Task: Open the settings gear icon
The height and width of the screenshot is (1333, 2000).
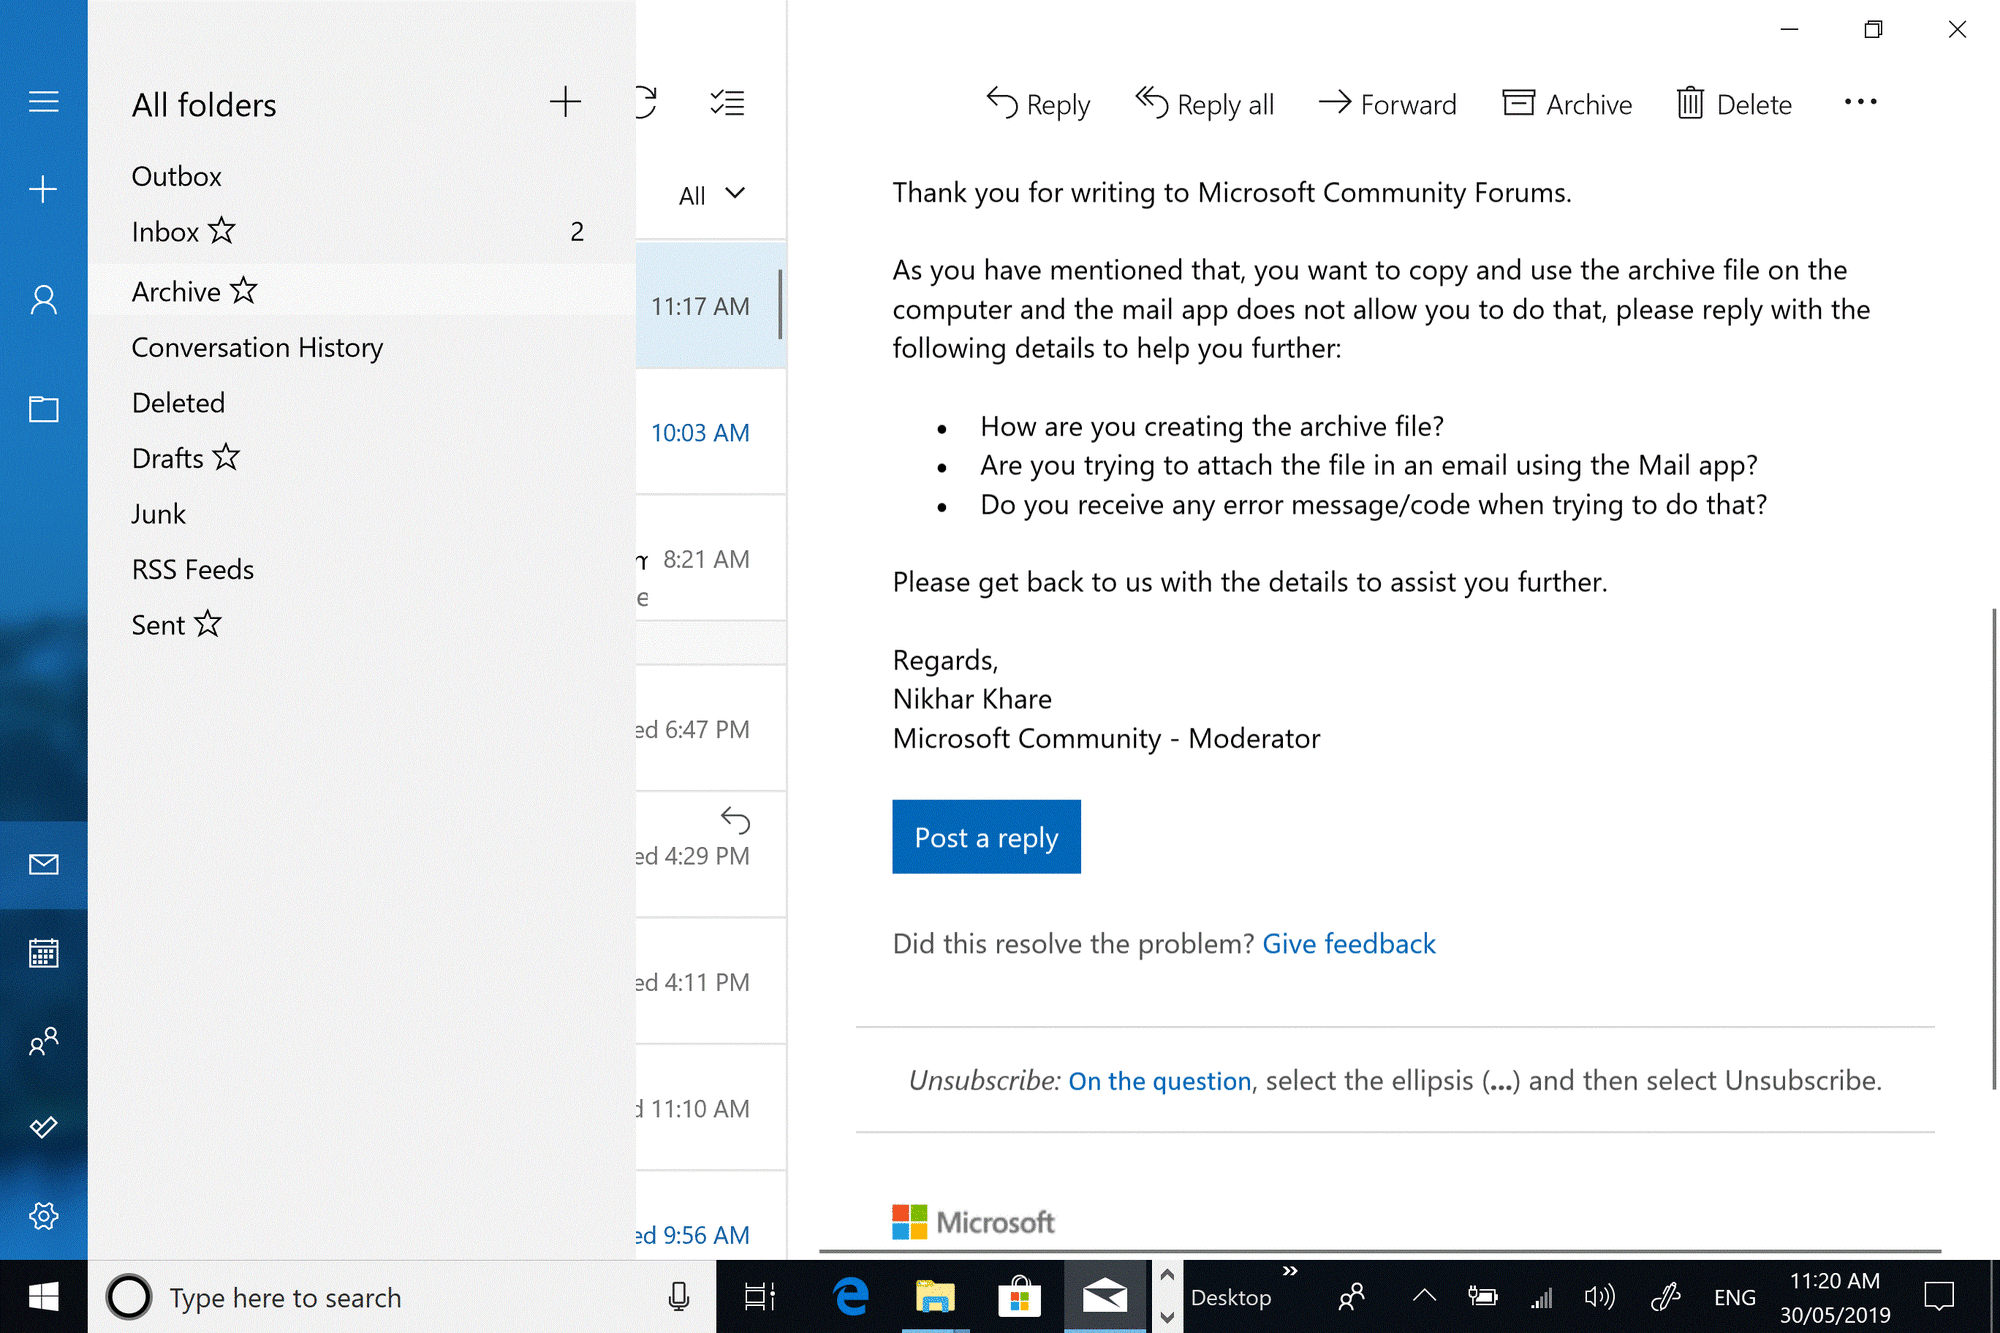Action: (x=43, y=1216)
